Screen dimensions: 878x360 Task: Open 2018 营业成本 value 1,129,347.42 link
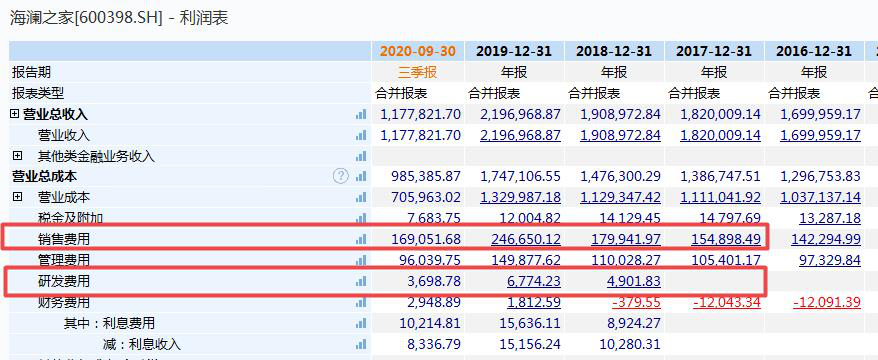click(620, 197)
